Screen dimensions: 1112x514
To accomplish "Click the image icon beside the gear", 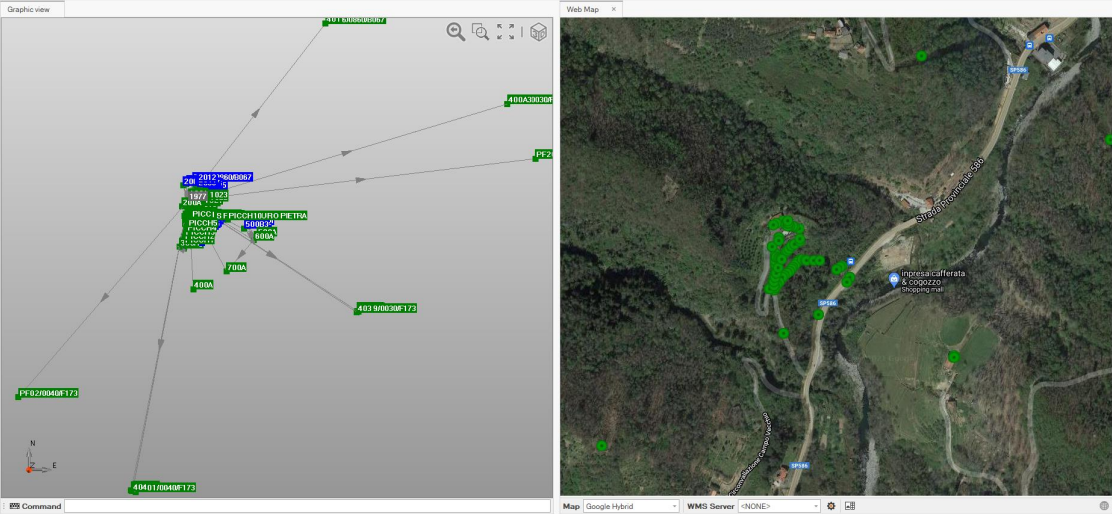I will coord(849,506).
